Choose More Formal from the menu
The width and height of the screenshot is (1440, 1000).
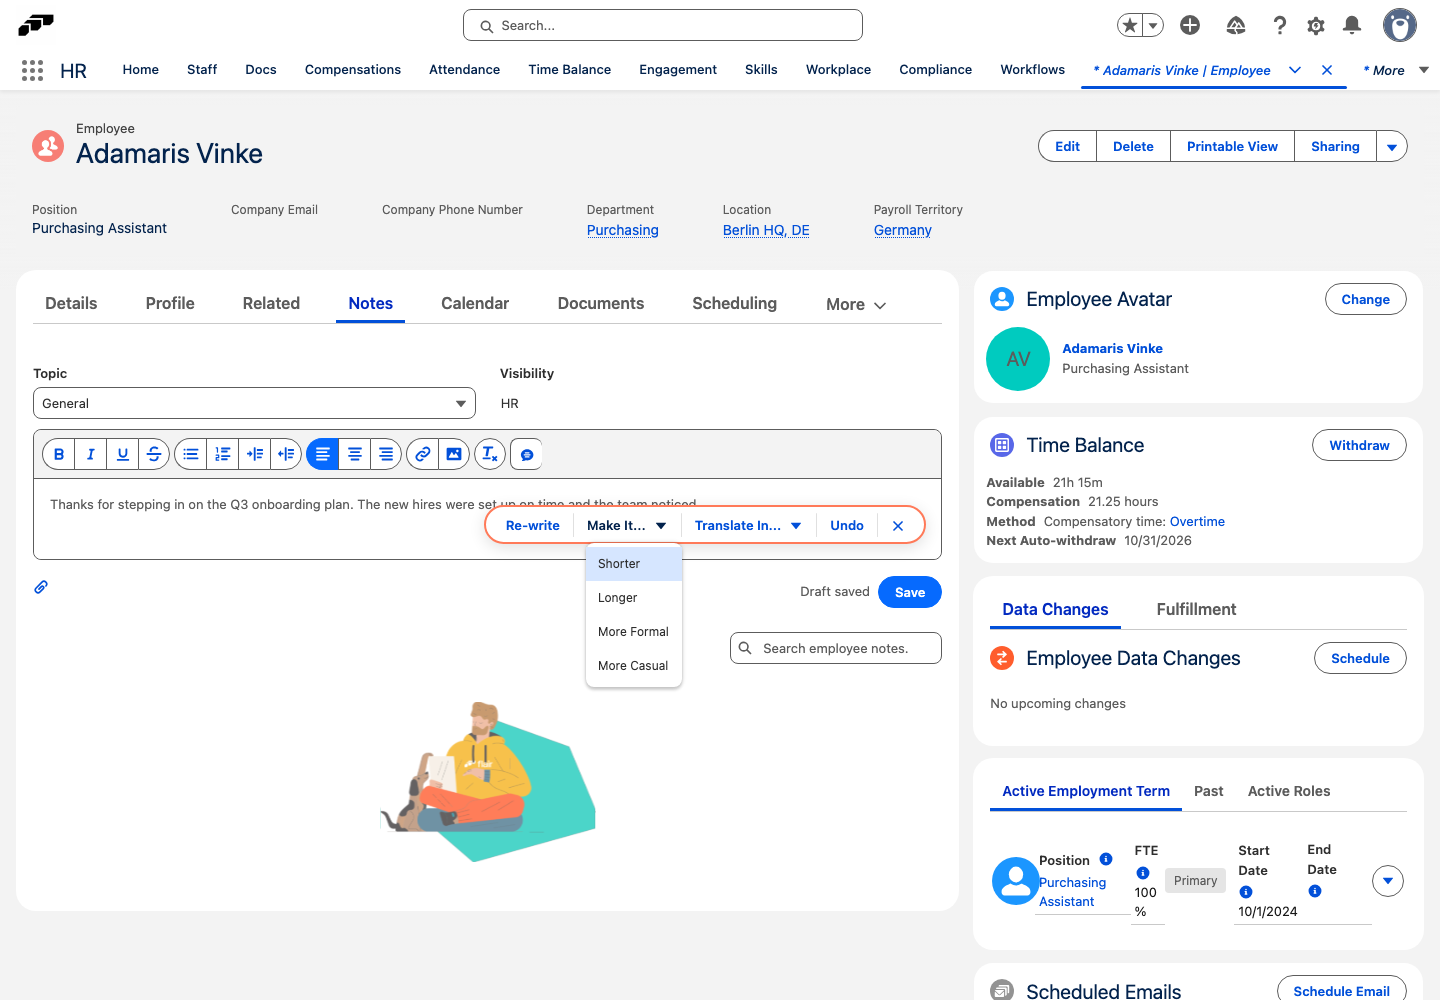pos(634,632)
